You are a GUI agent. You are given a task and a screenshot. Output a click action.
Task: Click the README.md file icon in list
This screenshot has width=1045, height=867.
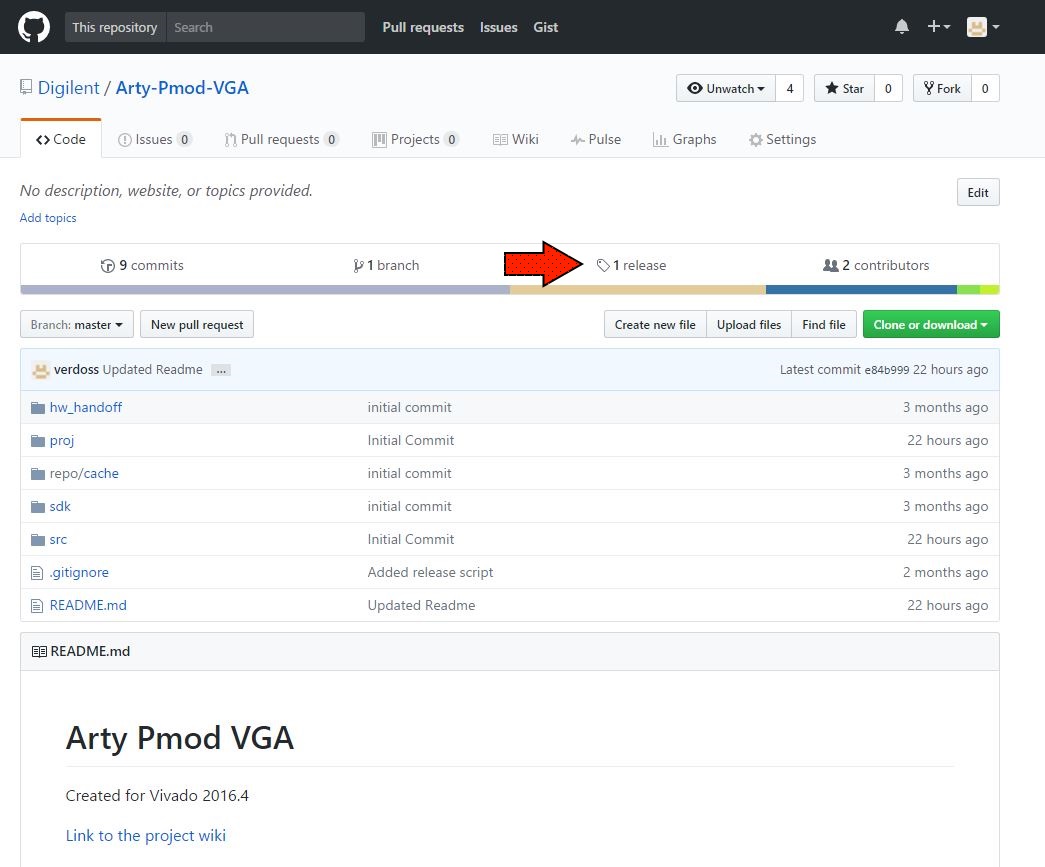click(37, 606)
